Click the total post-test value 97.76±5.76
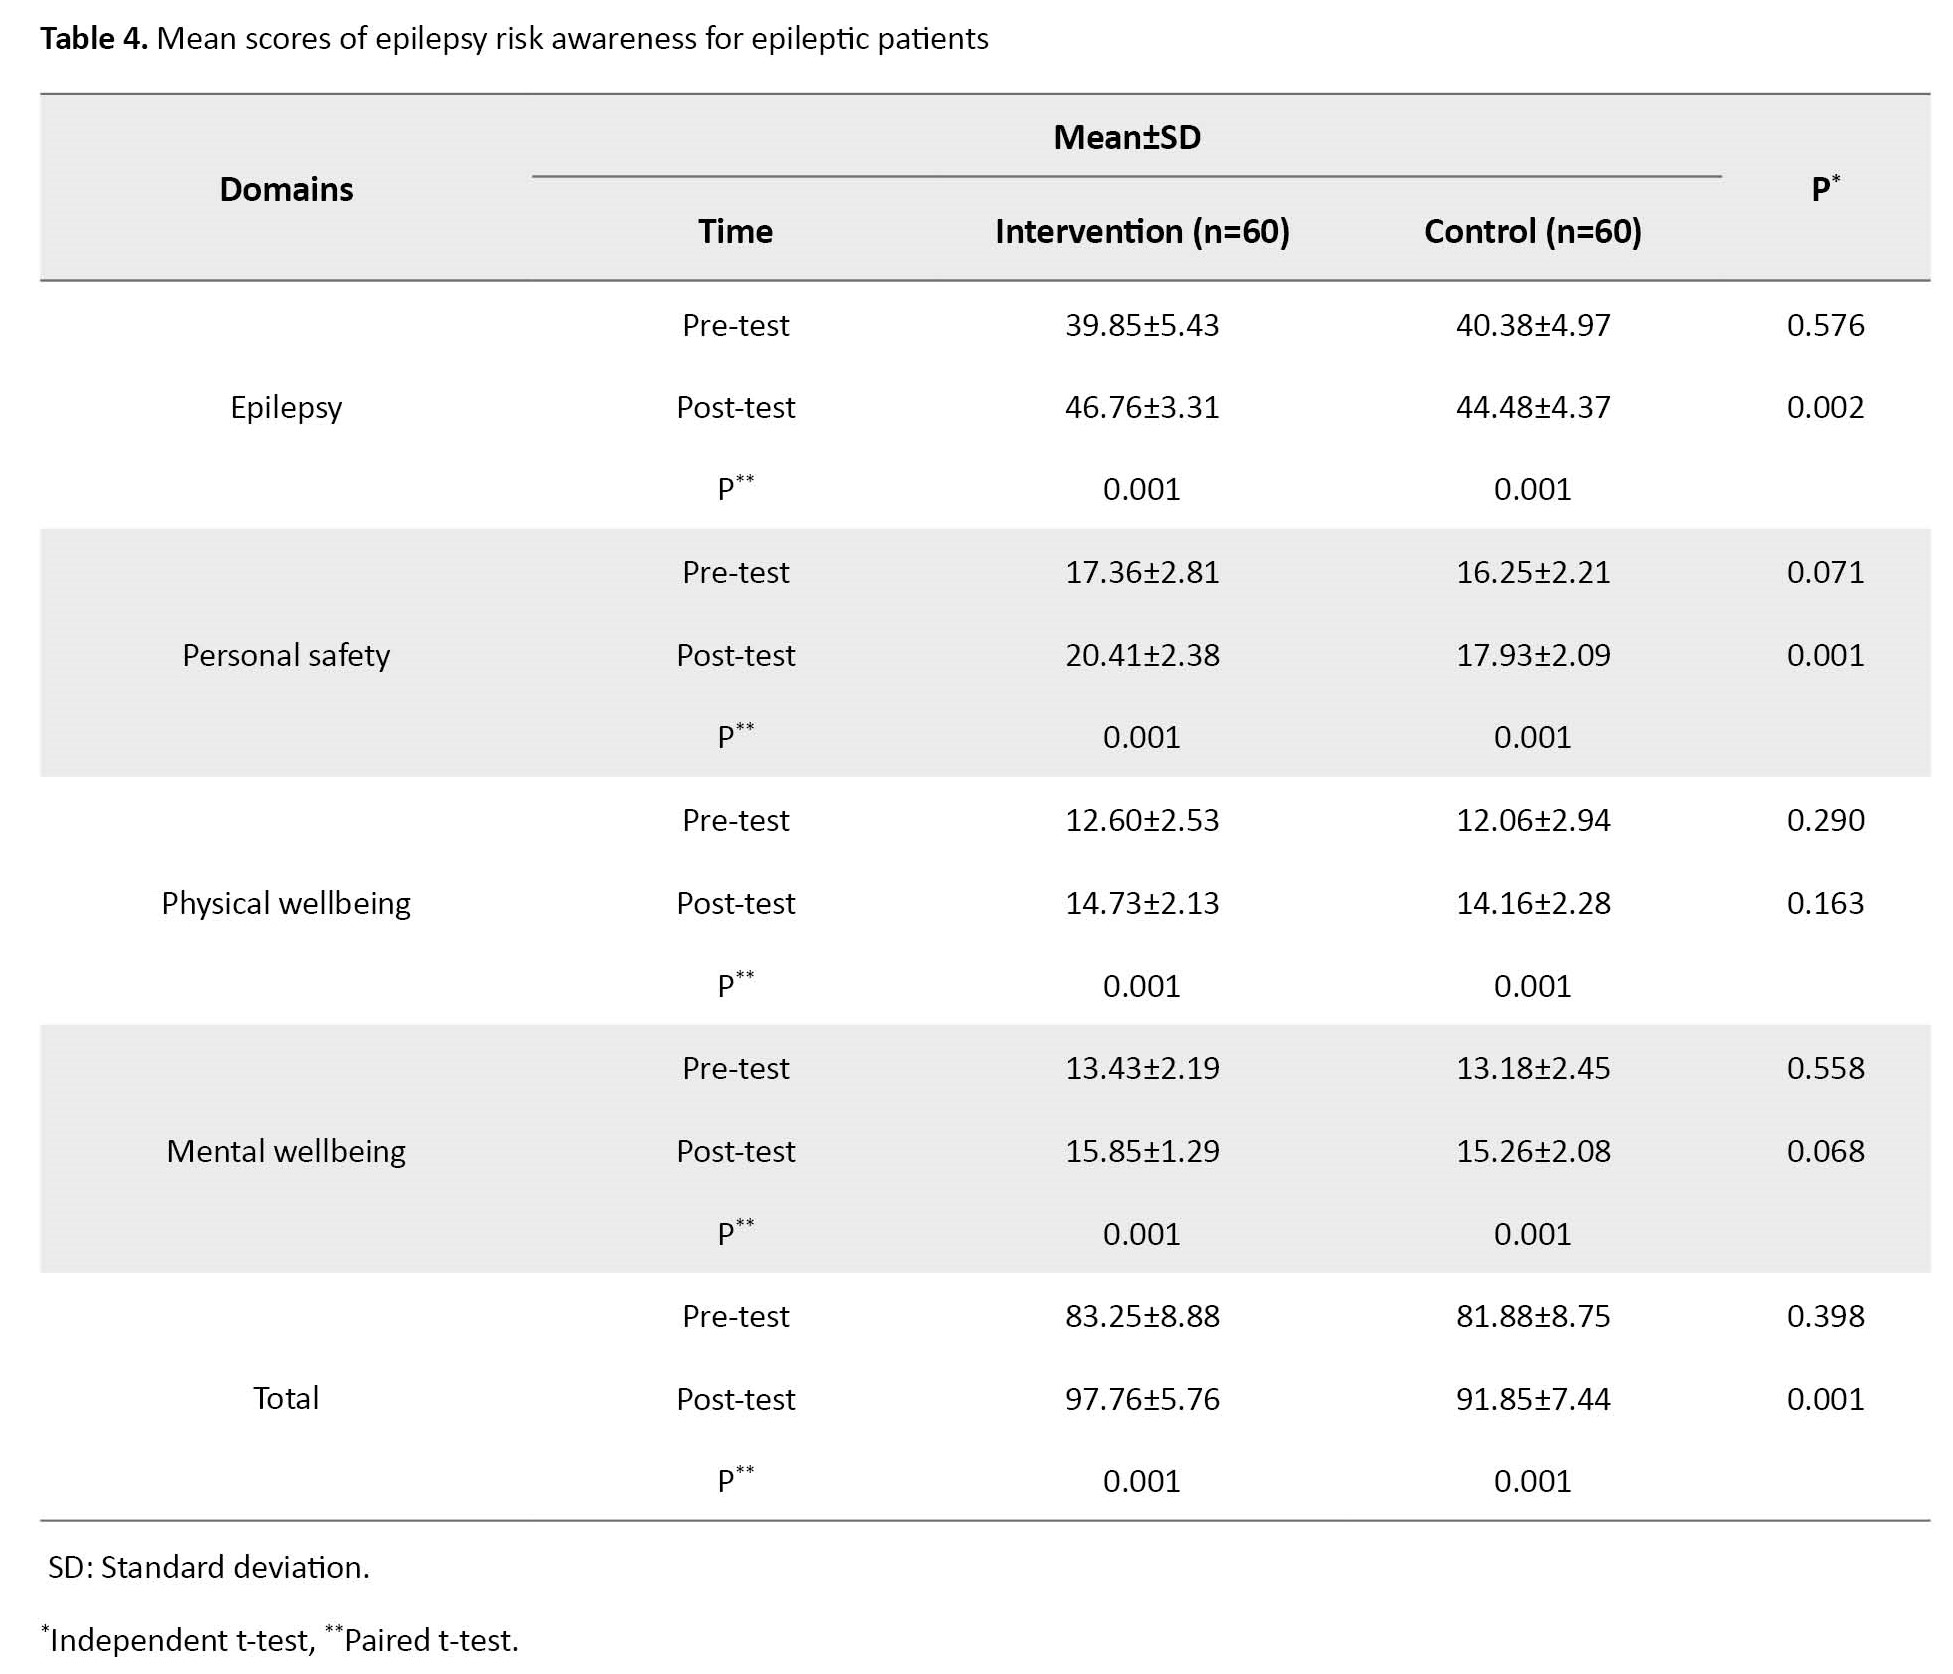This screenshot has width=1953, height=1674. click(x=1142, y=1399)
